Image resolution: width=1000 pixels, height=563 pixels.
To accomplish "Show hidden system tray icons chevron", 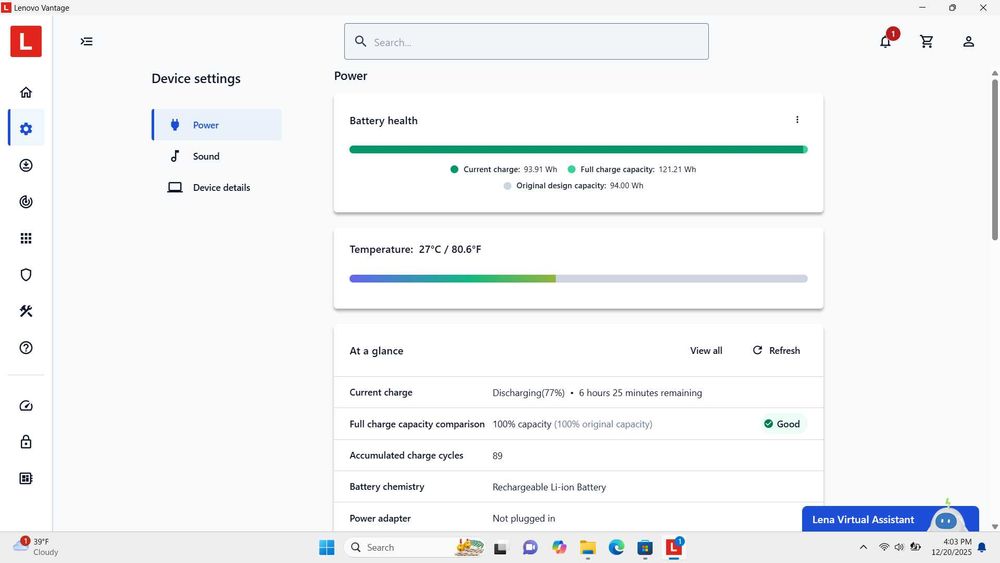I will point(863,547).
